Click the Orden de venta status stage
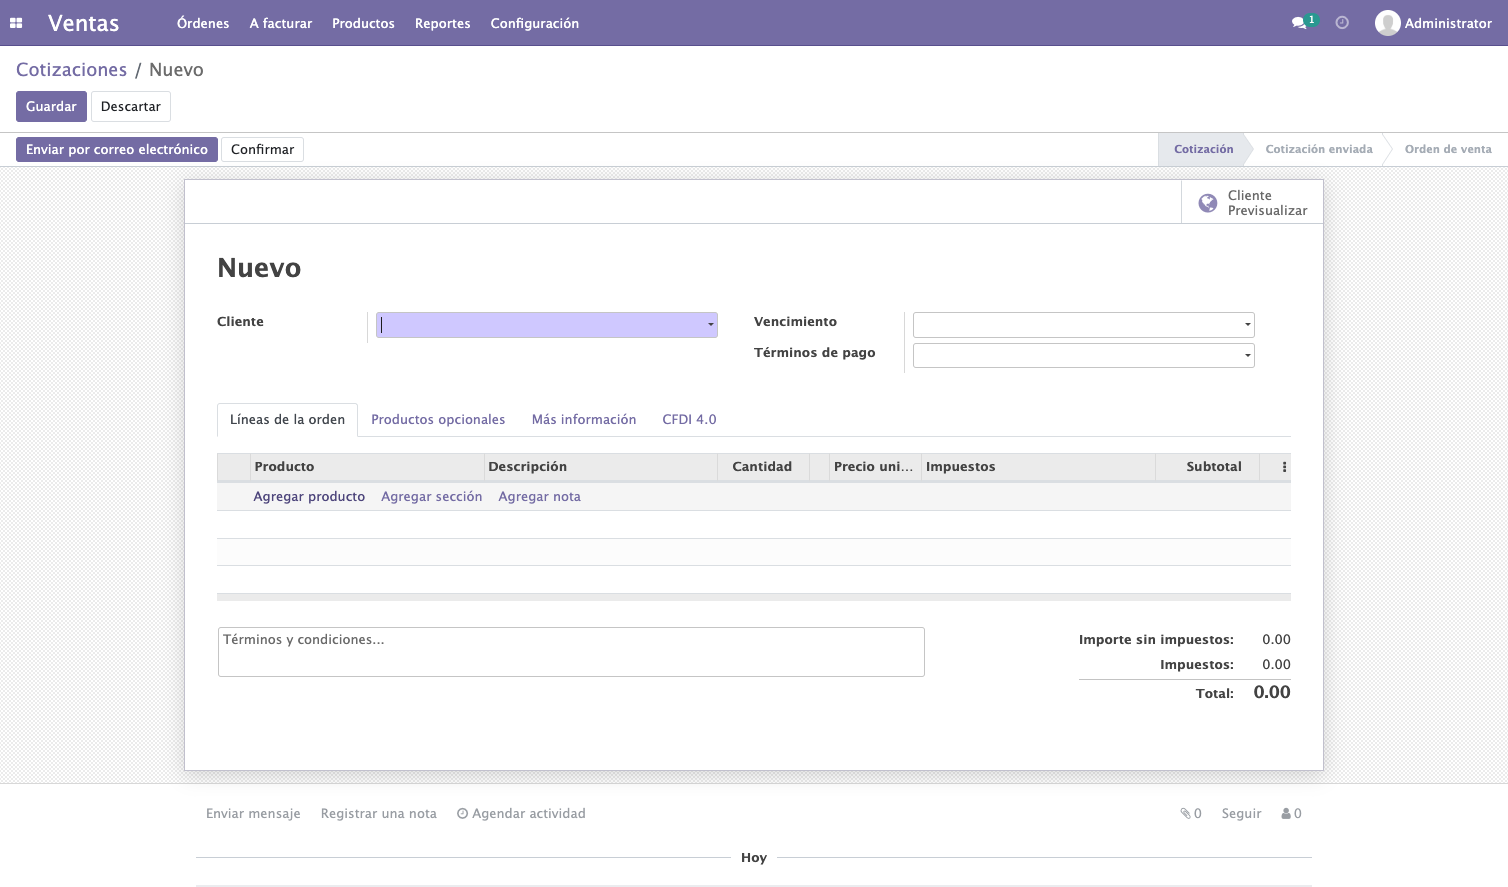This screenshot has width=1508, height=887. click(1448, 150)
